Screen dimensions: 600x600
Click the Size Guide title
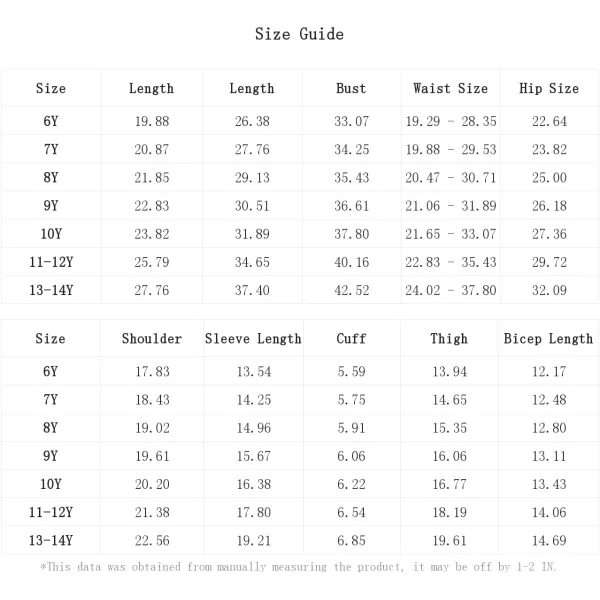(x=299, y=34)
